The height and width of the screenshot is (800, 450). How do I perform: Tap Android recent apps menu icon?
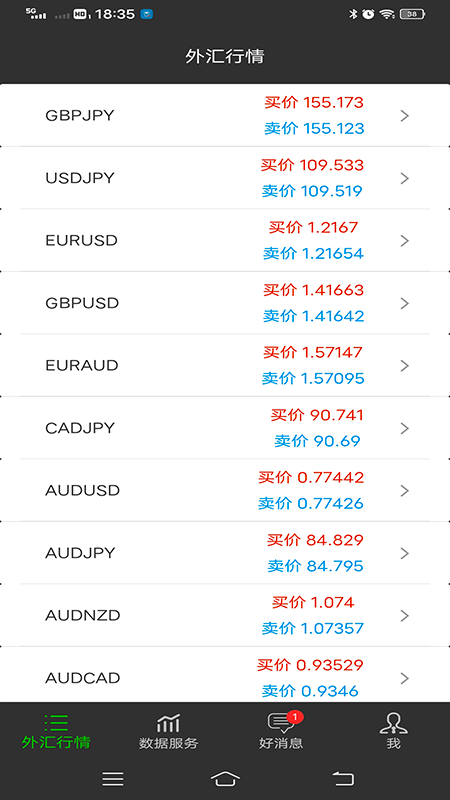(113, 779)
